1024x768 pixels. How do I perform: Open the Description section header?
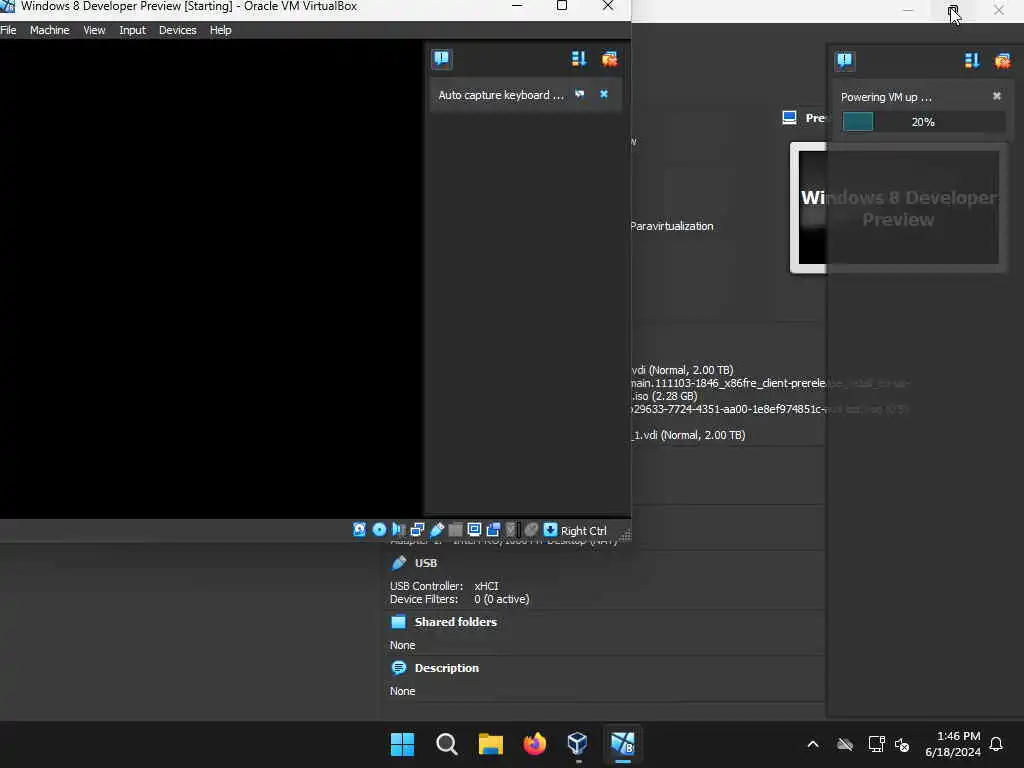coord(447,668)
